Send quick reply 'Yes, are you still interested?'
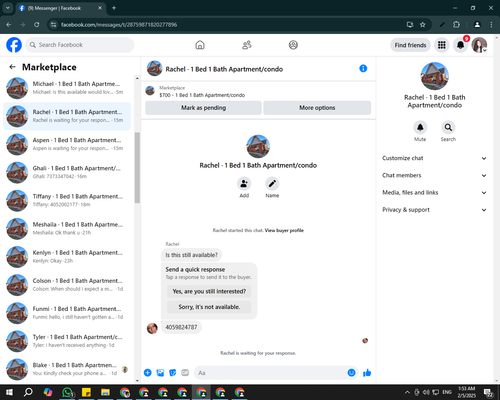 point(209,291)
